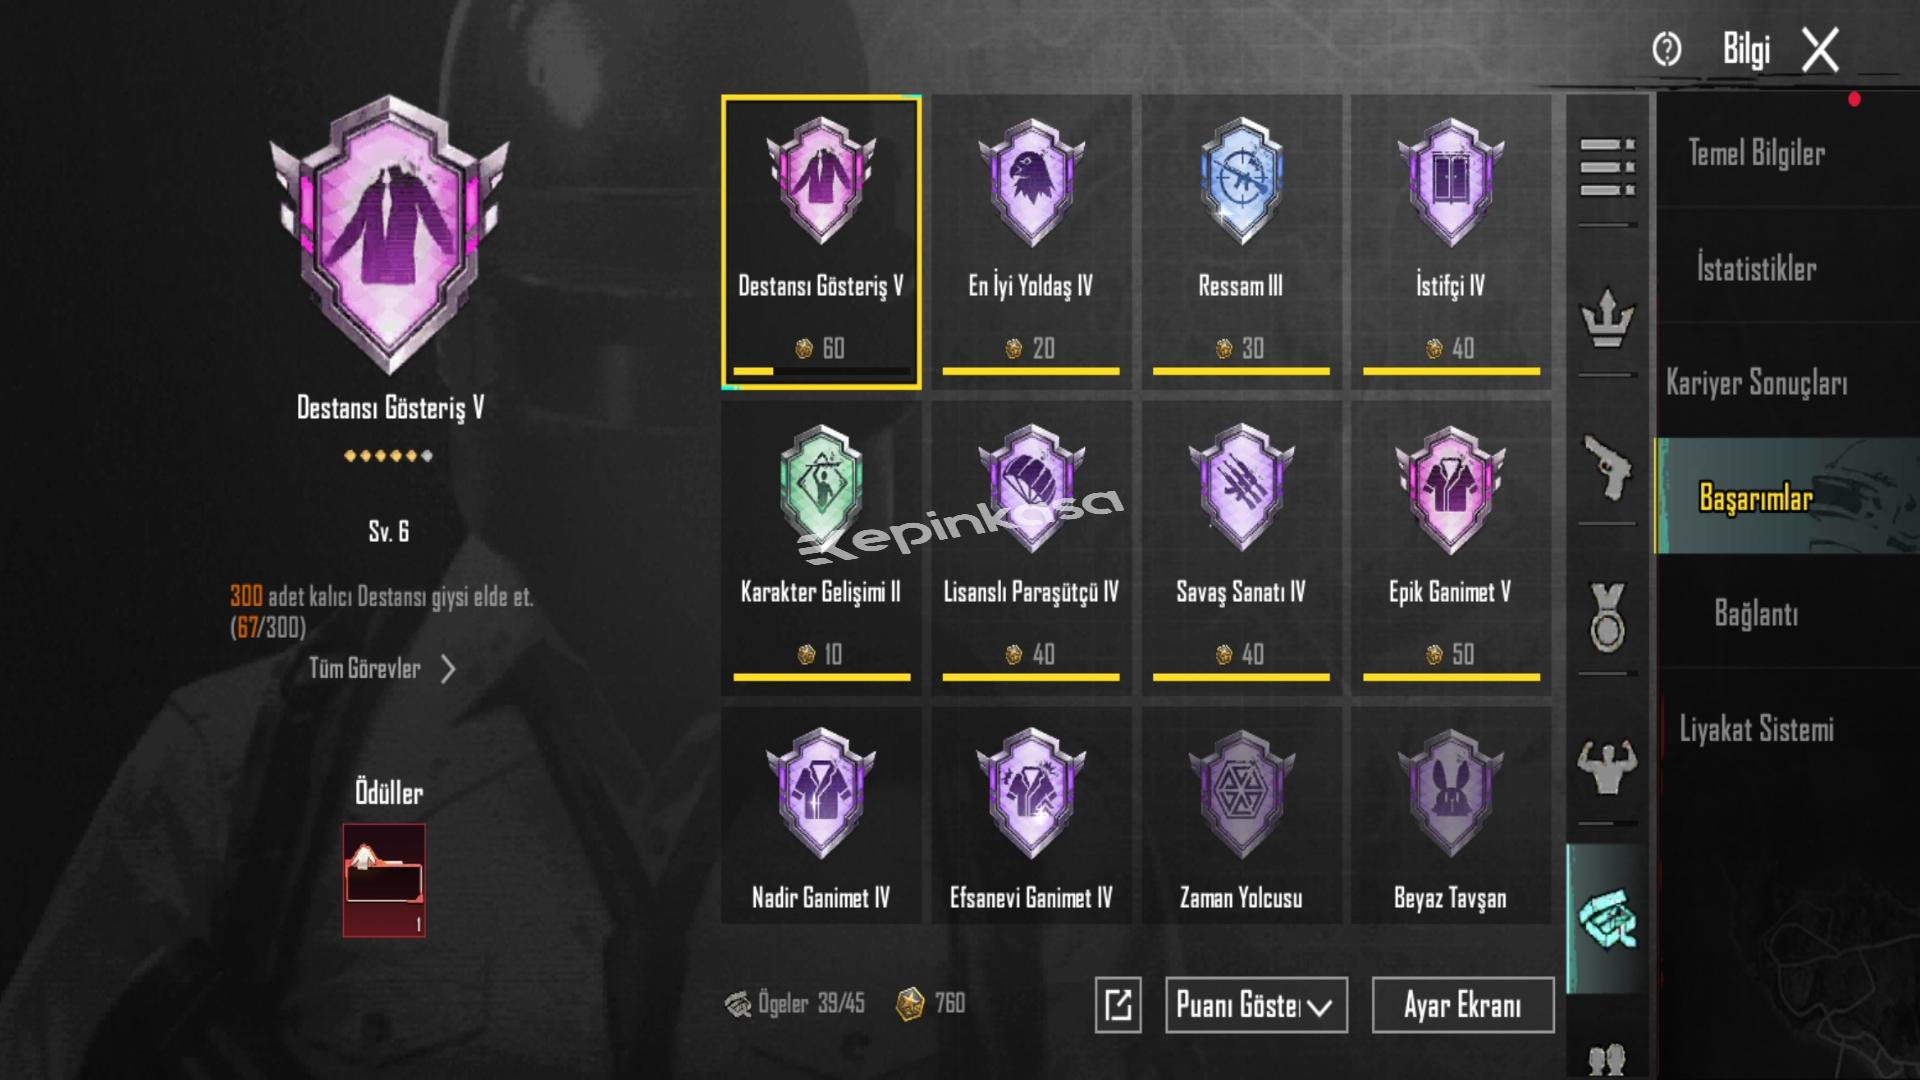Open the list-view category icon
This screenshot has height=1080, width=1920.
click(1607, 166)
